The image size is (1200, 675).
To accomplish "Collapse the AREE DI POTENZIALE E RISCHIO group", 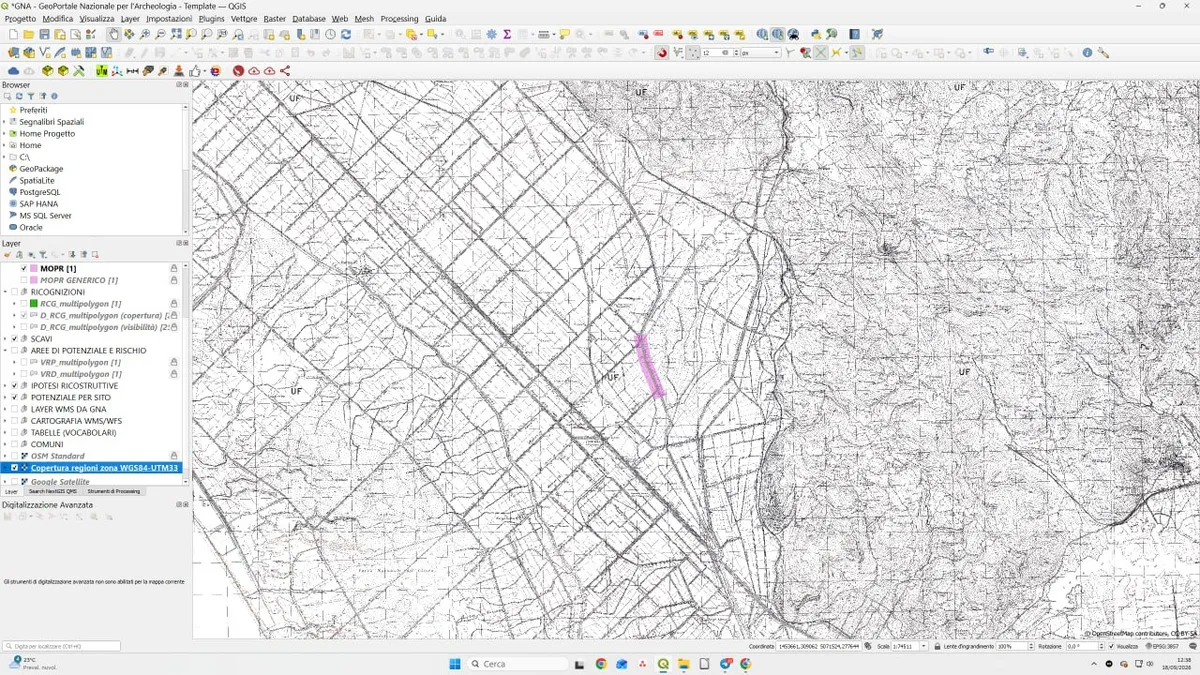I will [x=5, y=351].
